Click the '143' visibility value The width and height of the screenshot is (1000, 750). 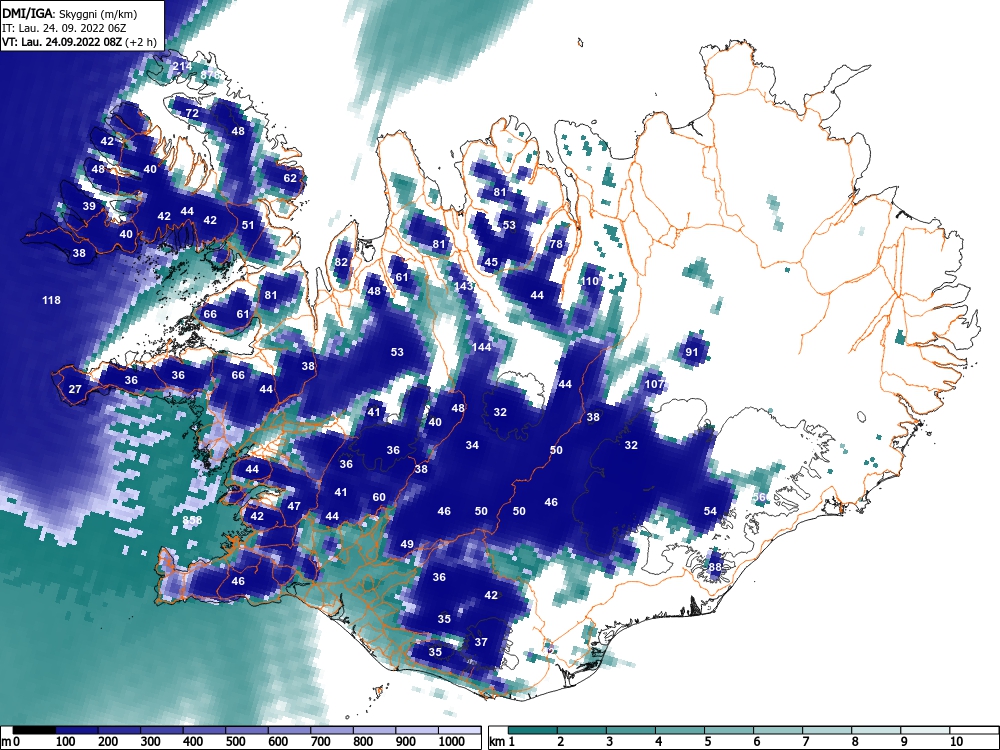[x=464, y=286]
